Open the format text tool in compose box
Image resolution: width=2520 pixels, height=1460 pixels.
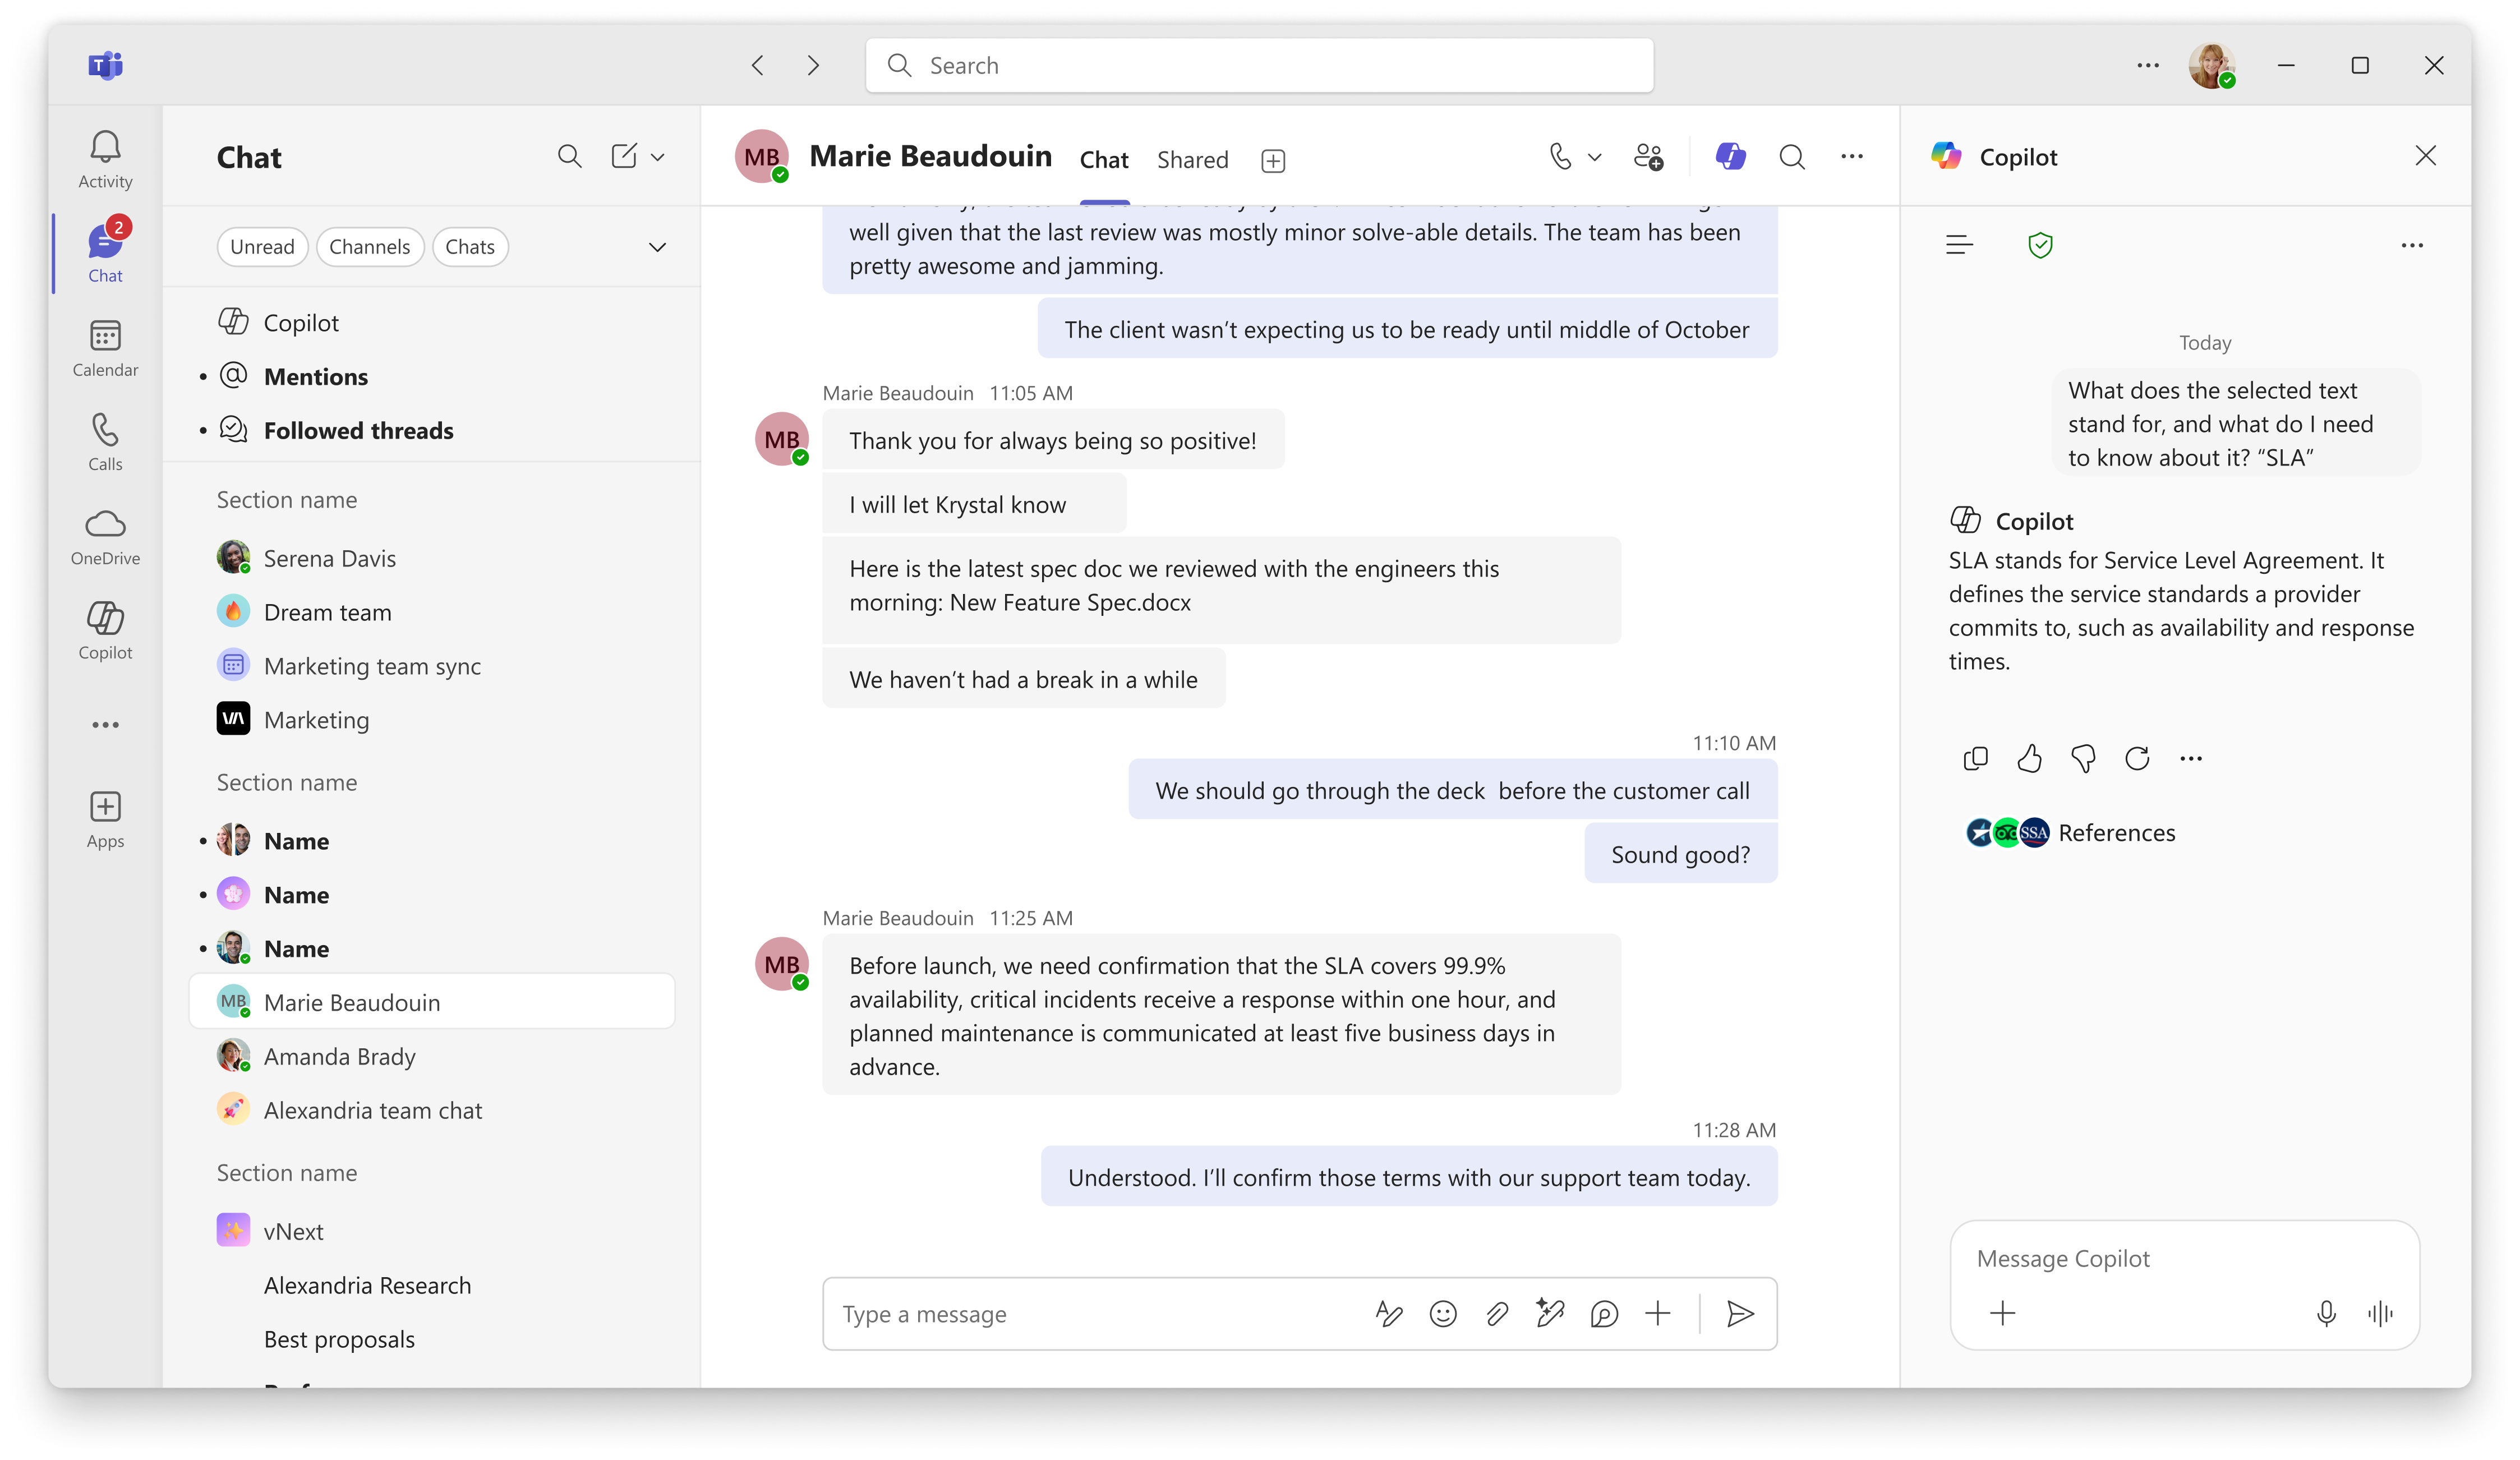[x=1389, y=1314]
